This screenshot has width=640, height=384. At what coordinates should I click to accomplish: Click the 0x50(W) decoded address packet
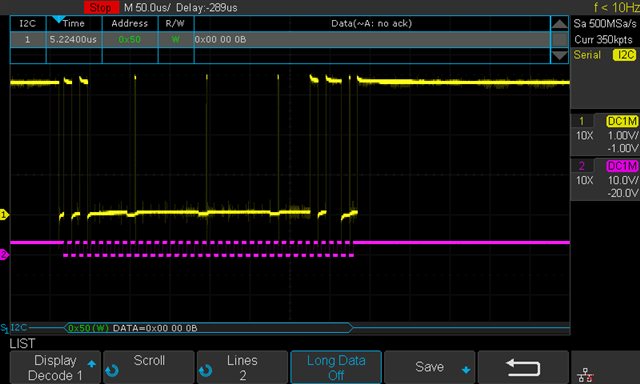point(88,328)
